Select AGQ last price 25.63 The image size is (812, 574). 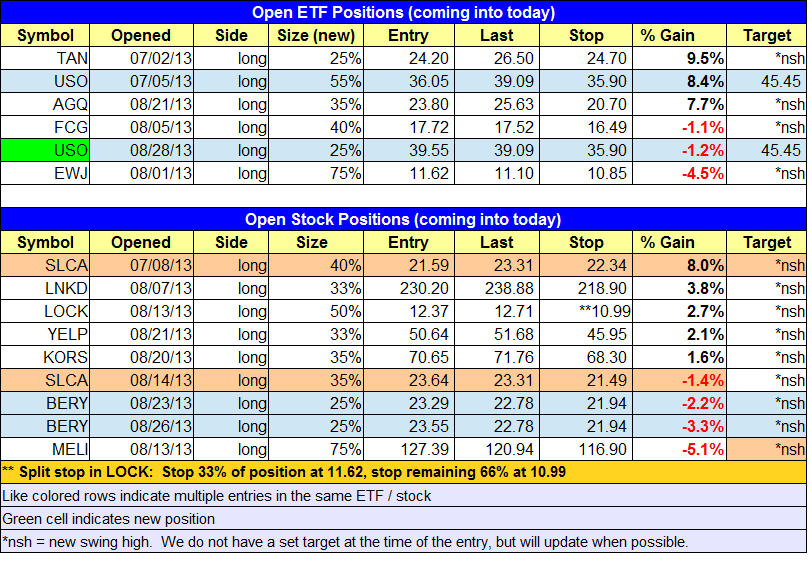(x=497, y=104)
